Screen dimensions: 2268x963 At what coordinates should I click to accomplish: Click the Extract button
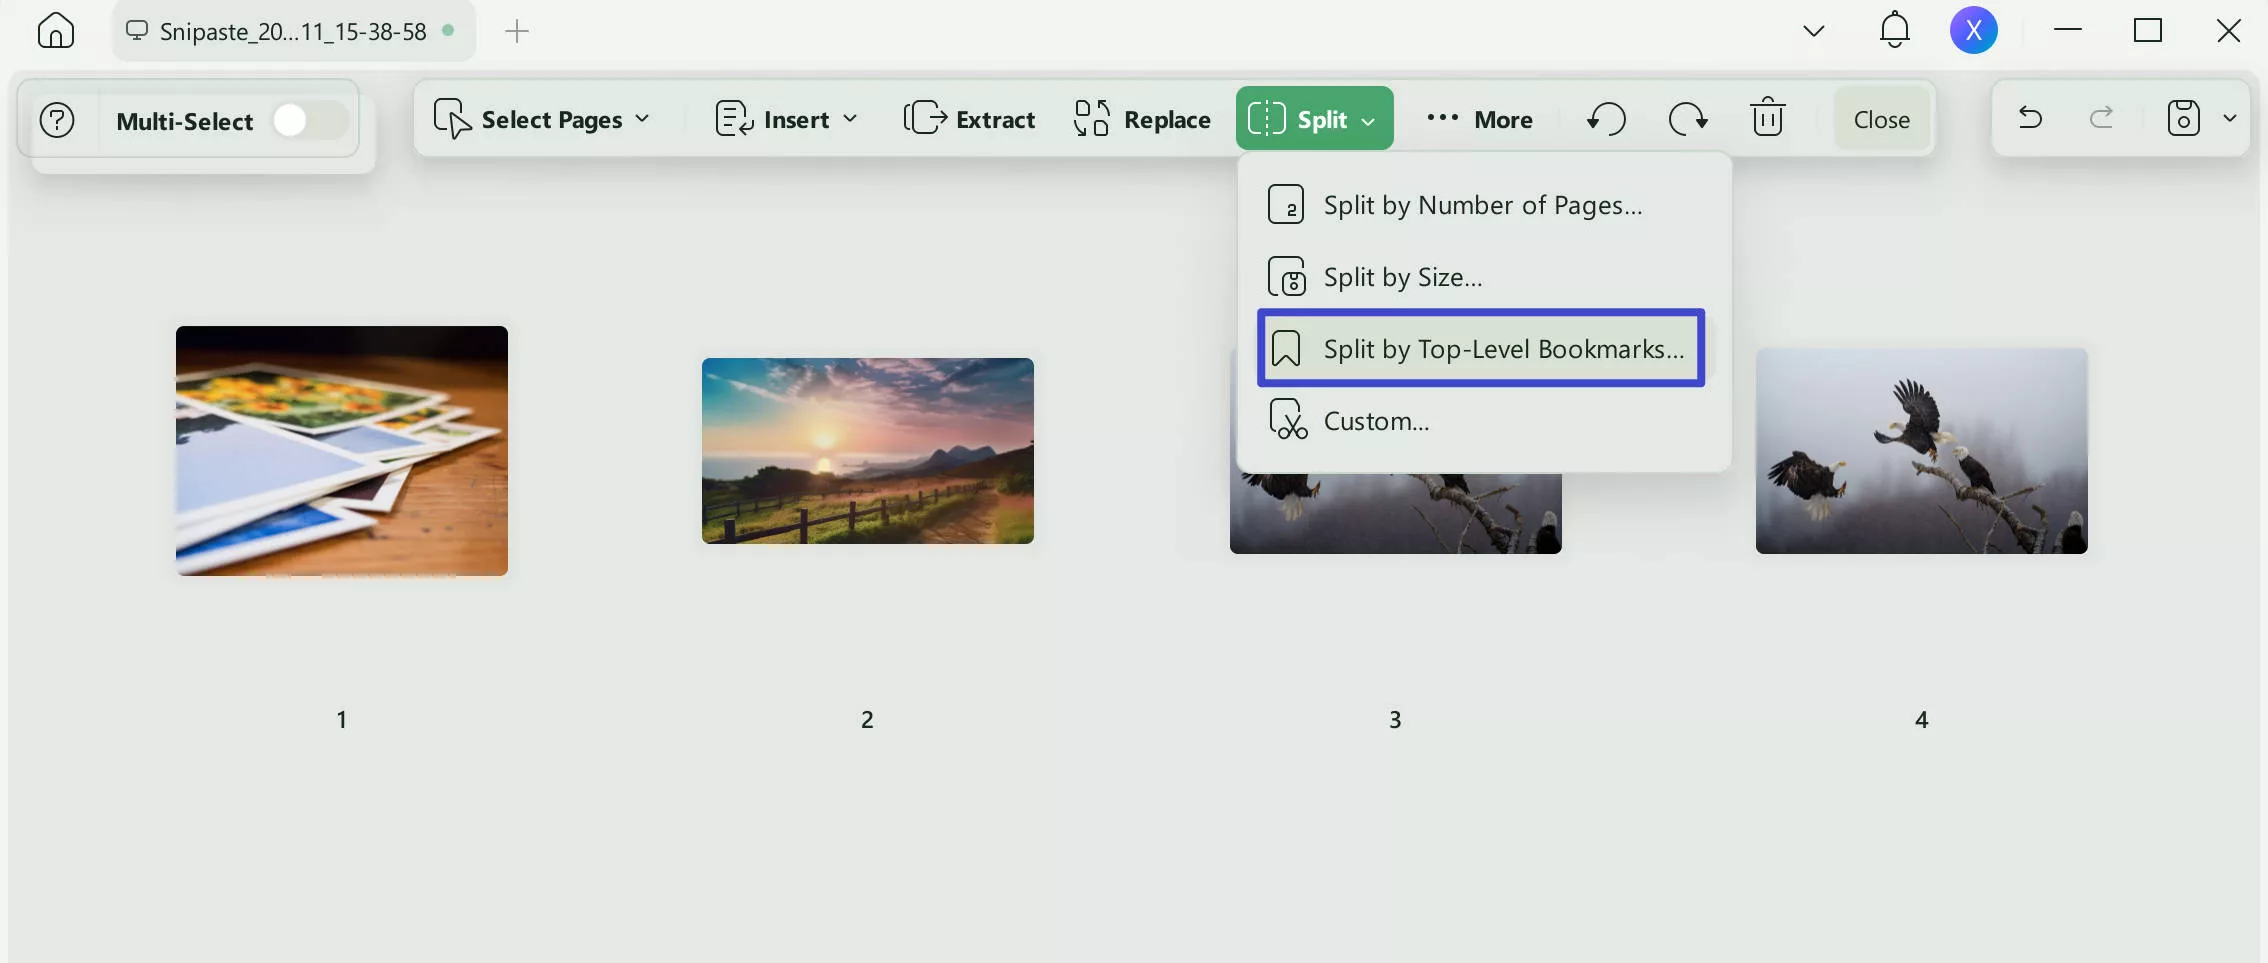(x=969, y=119)
